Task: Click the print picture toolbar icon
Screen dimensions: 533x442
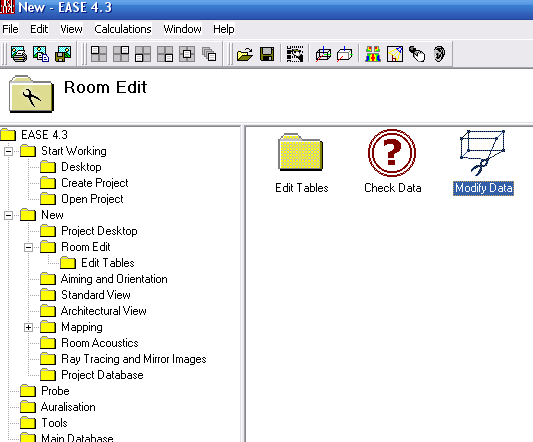Action: [19, 54]
